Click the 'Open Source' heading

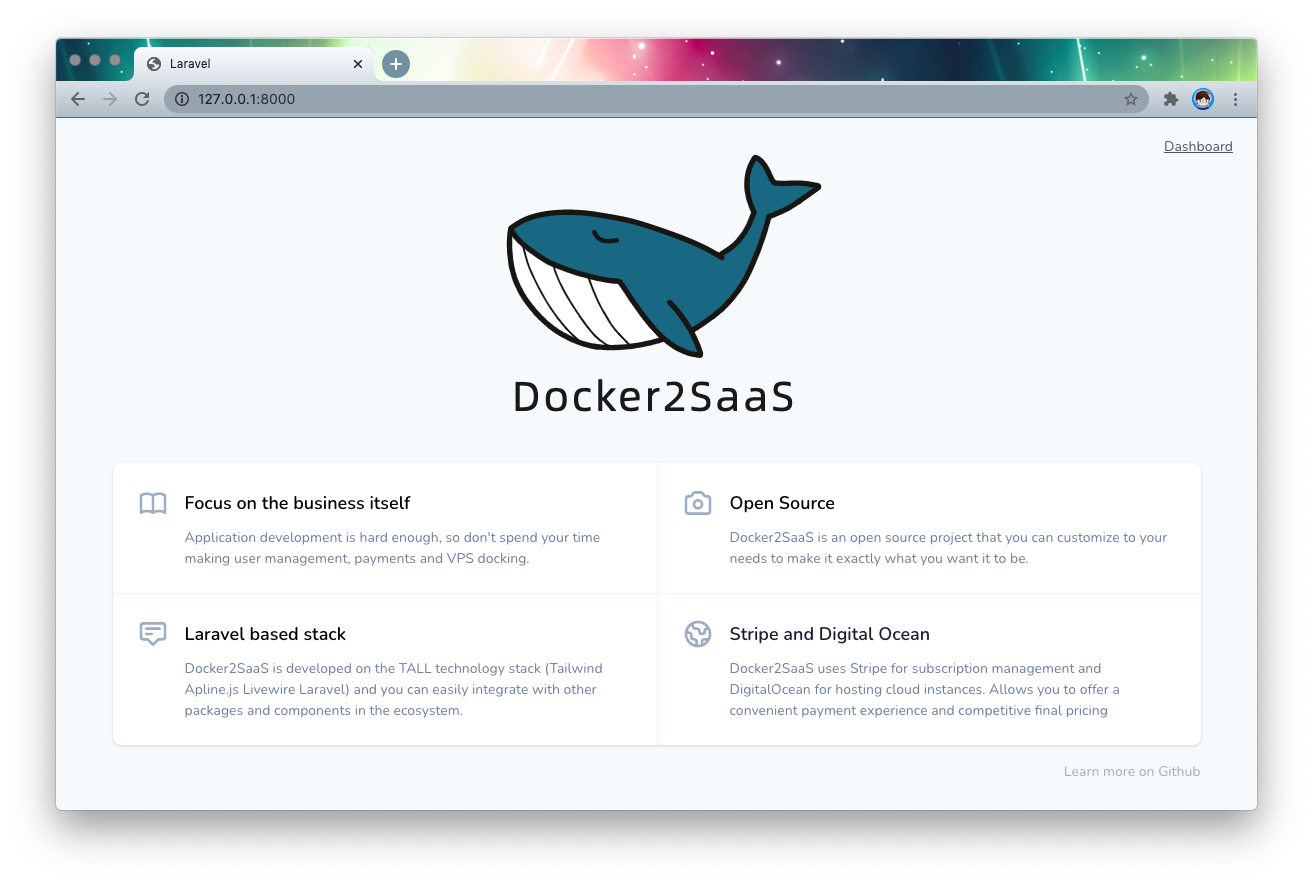pos(782,503)
